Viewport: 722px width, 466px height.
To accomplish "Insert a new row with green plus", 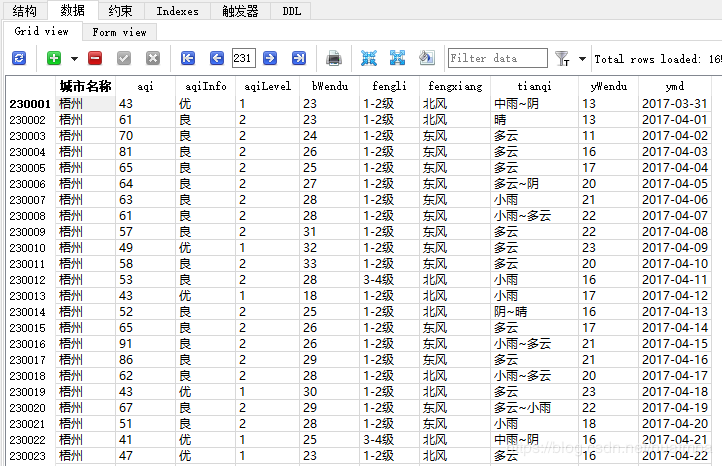I will pos(54,58).
